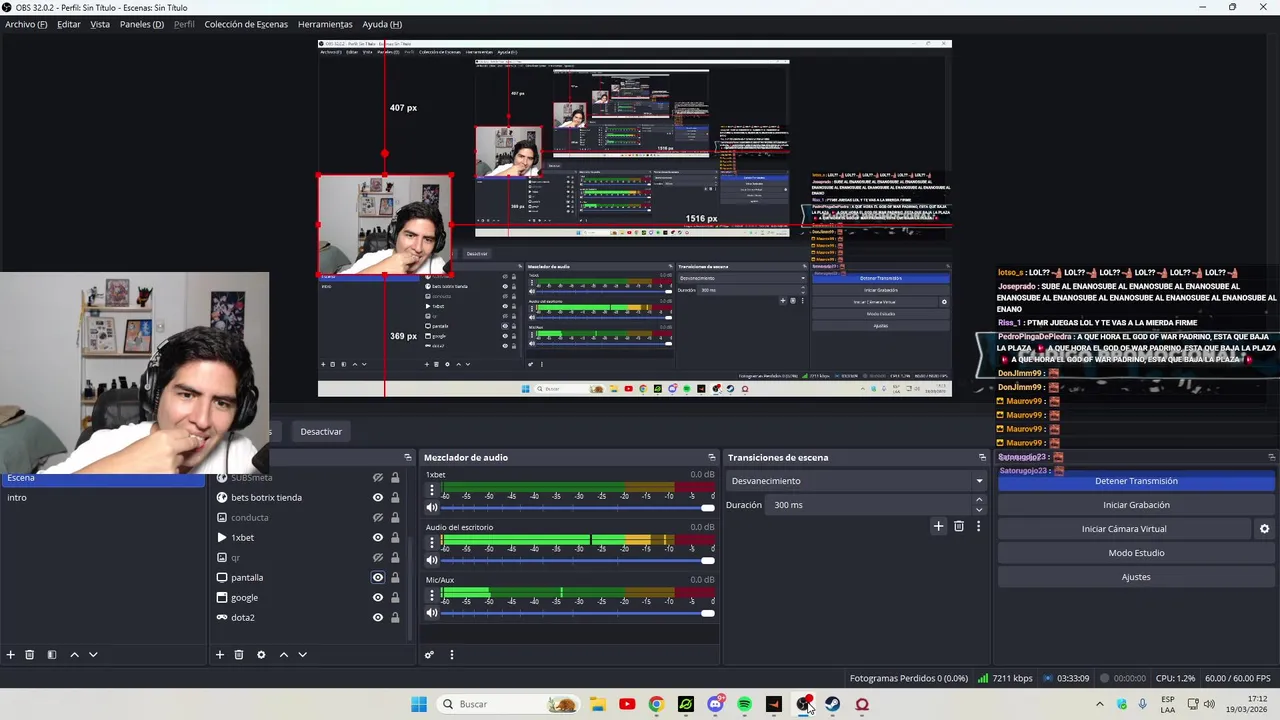Move source up arrow in Sources panel
The image size is (1280, 720).
tap(284, 655)
